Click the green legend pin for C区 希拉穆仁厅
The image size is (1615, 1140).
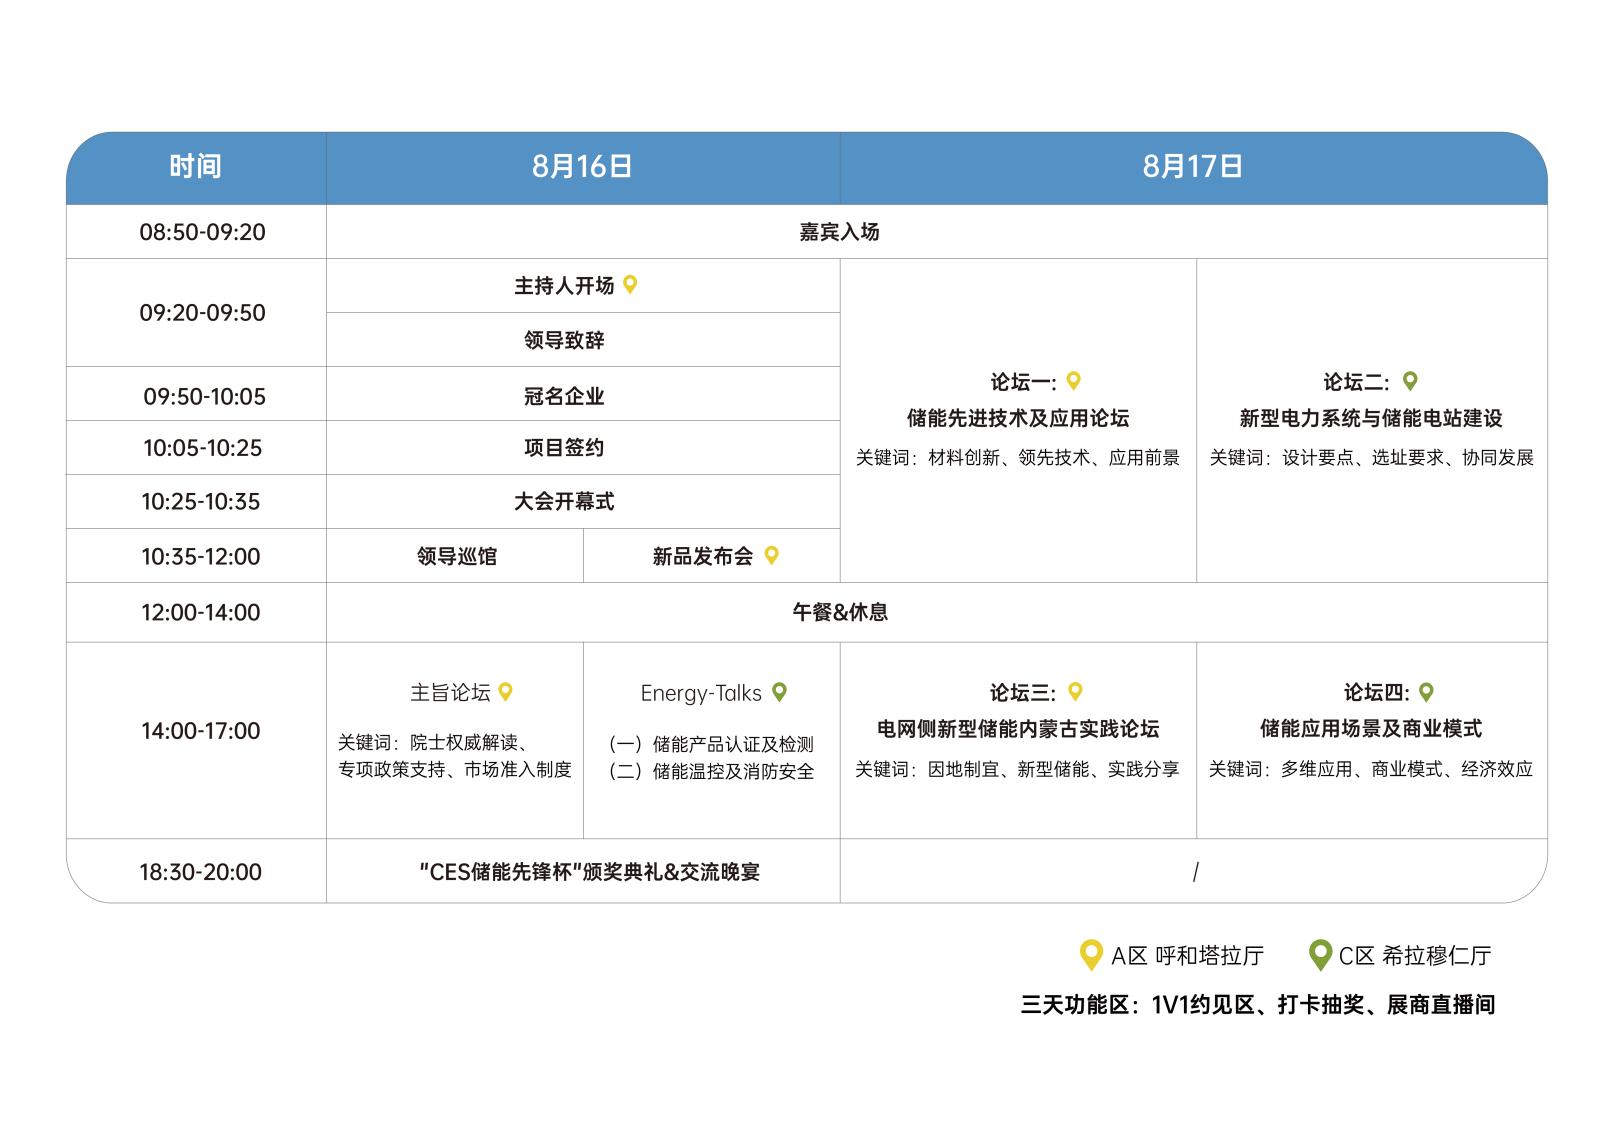[x=1320, y=955]
